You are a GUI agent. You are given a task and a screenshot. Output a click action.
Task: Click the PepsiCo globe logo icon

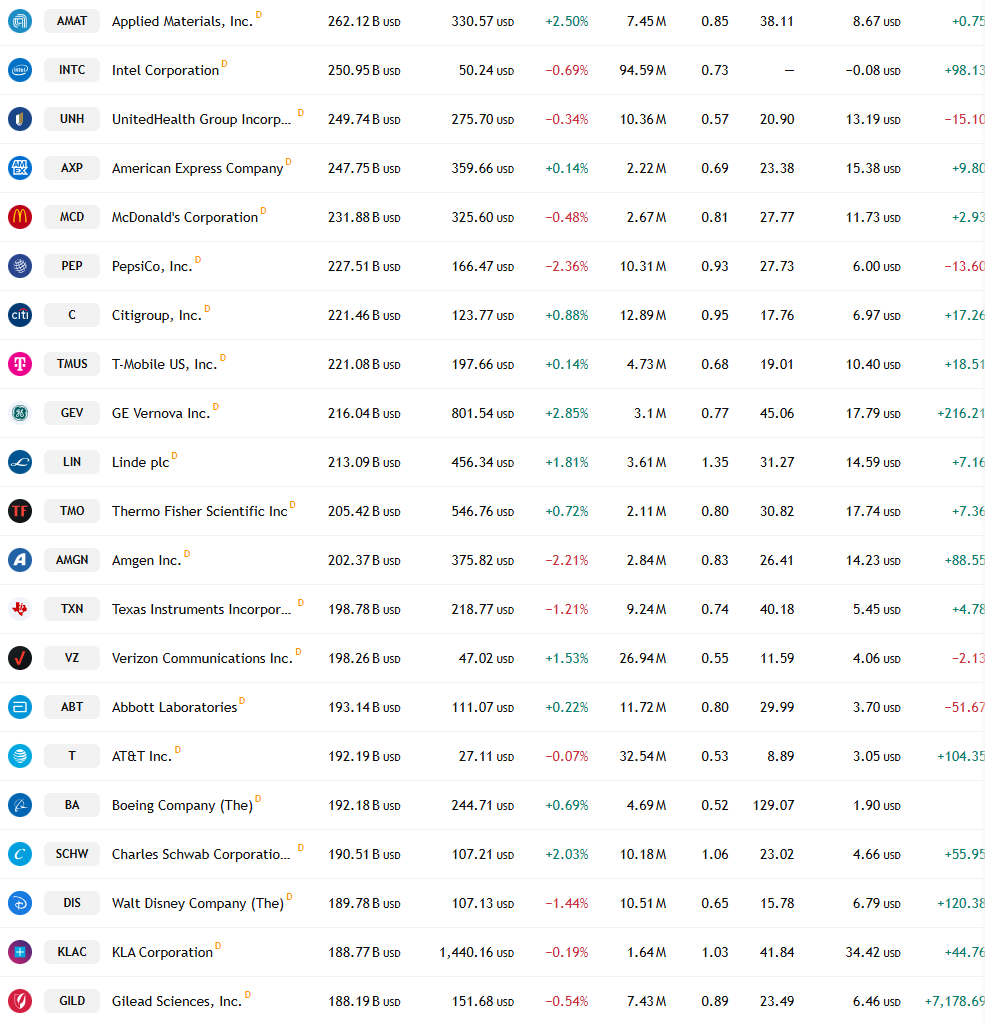(x=20, y=266)
